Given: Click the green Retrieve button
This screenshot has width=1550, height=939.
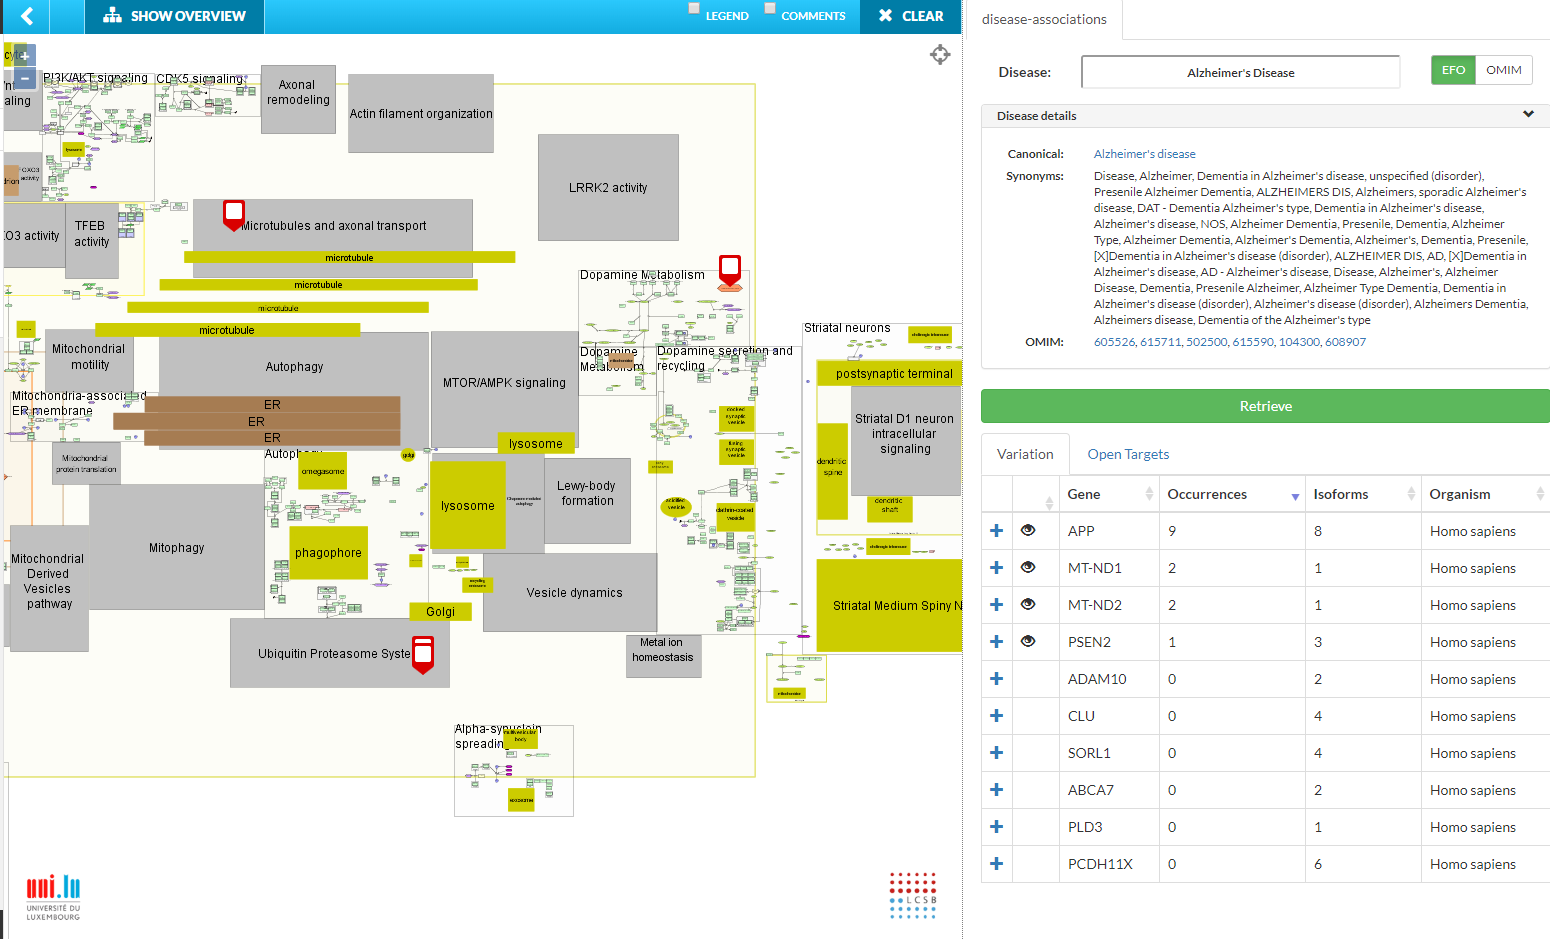Looking at the screenshot, I should [x=1265, y=406].
